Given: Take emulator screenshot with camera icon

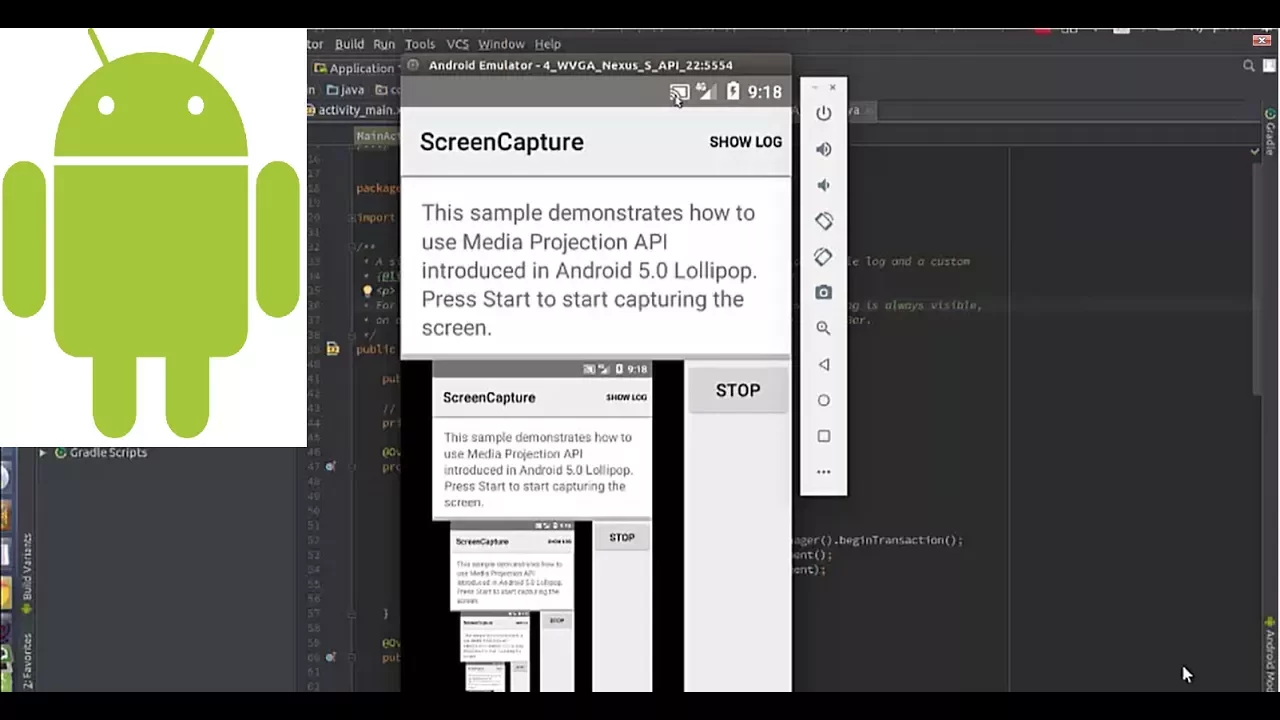Looking at the screenshot, I should coord(823,292).
